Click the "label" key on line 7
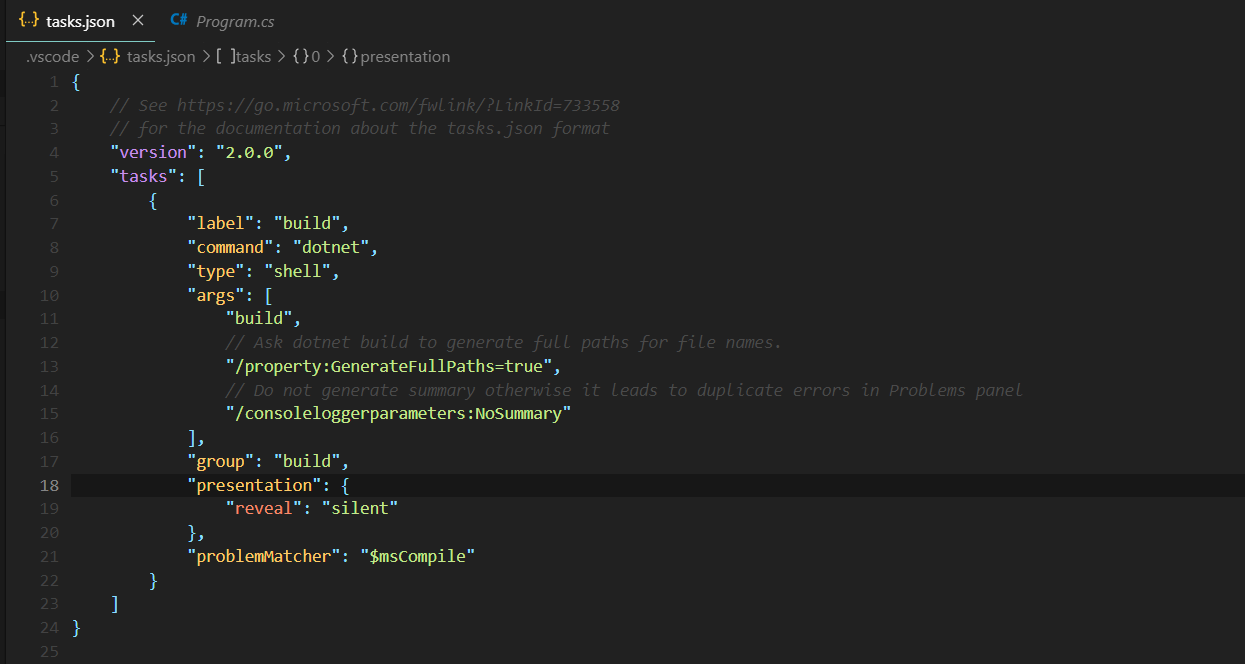This screenshot has height=664, width=1245. point(222,224)
